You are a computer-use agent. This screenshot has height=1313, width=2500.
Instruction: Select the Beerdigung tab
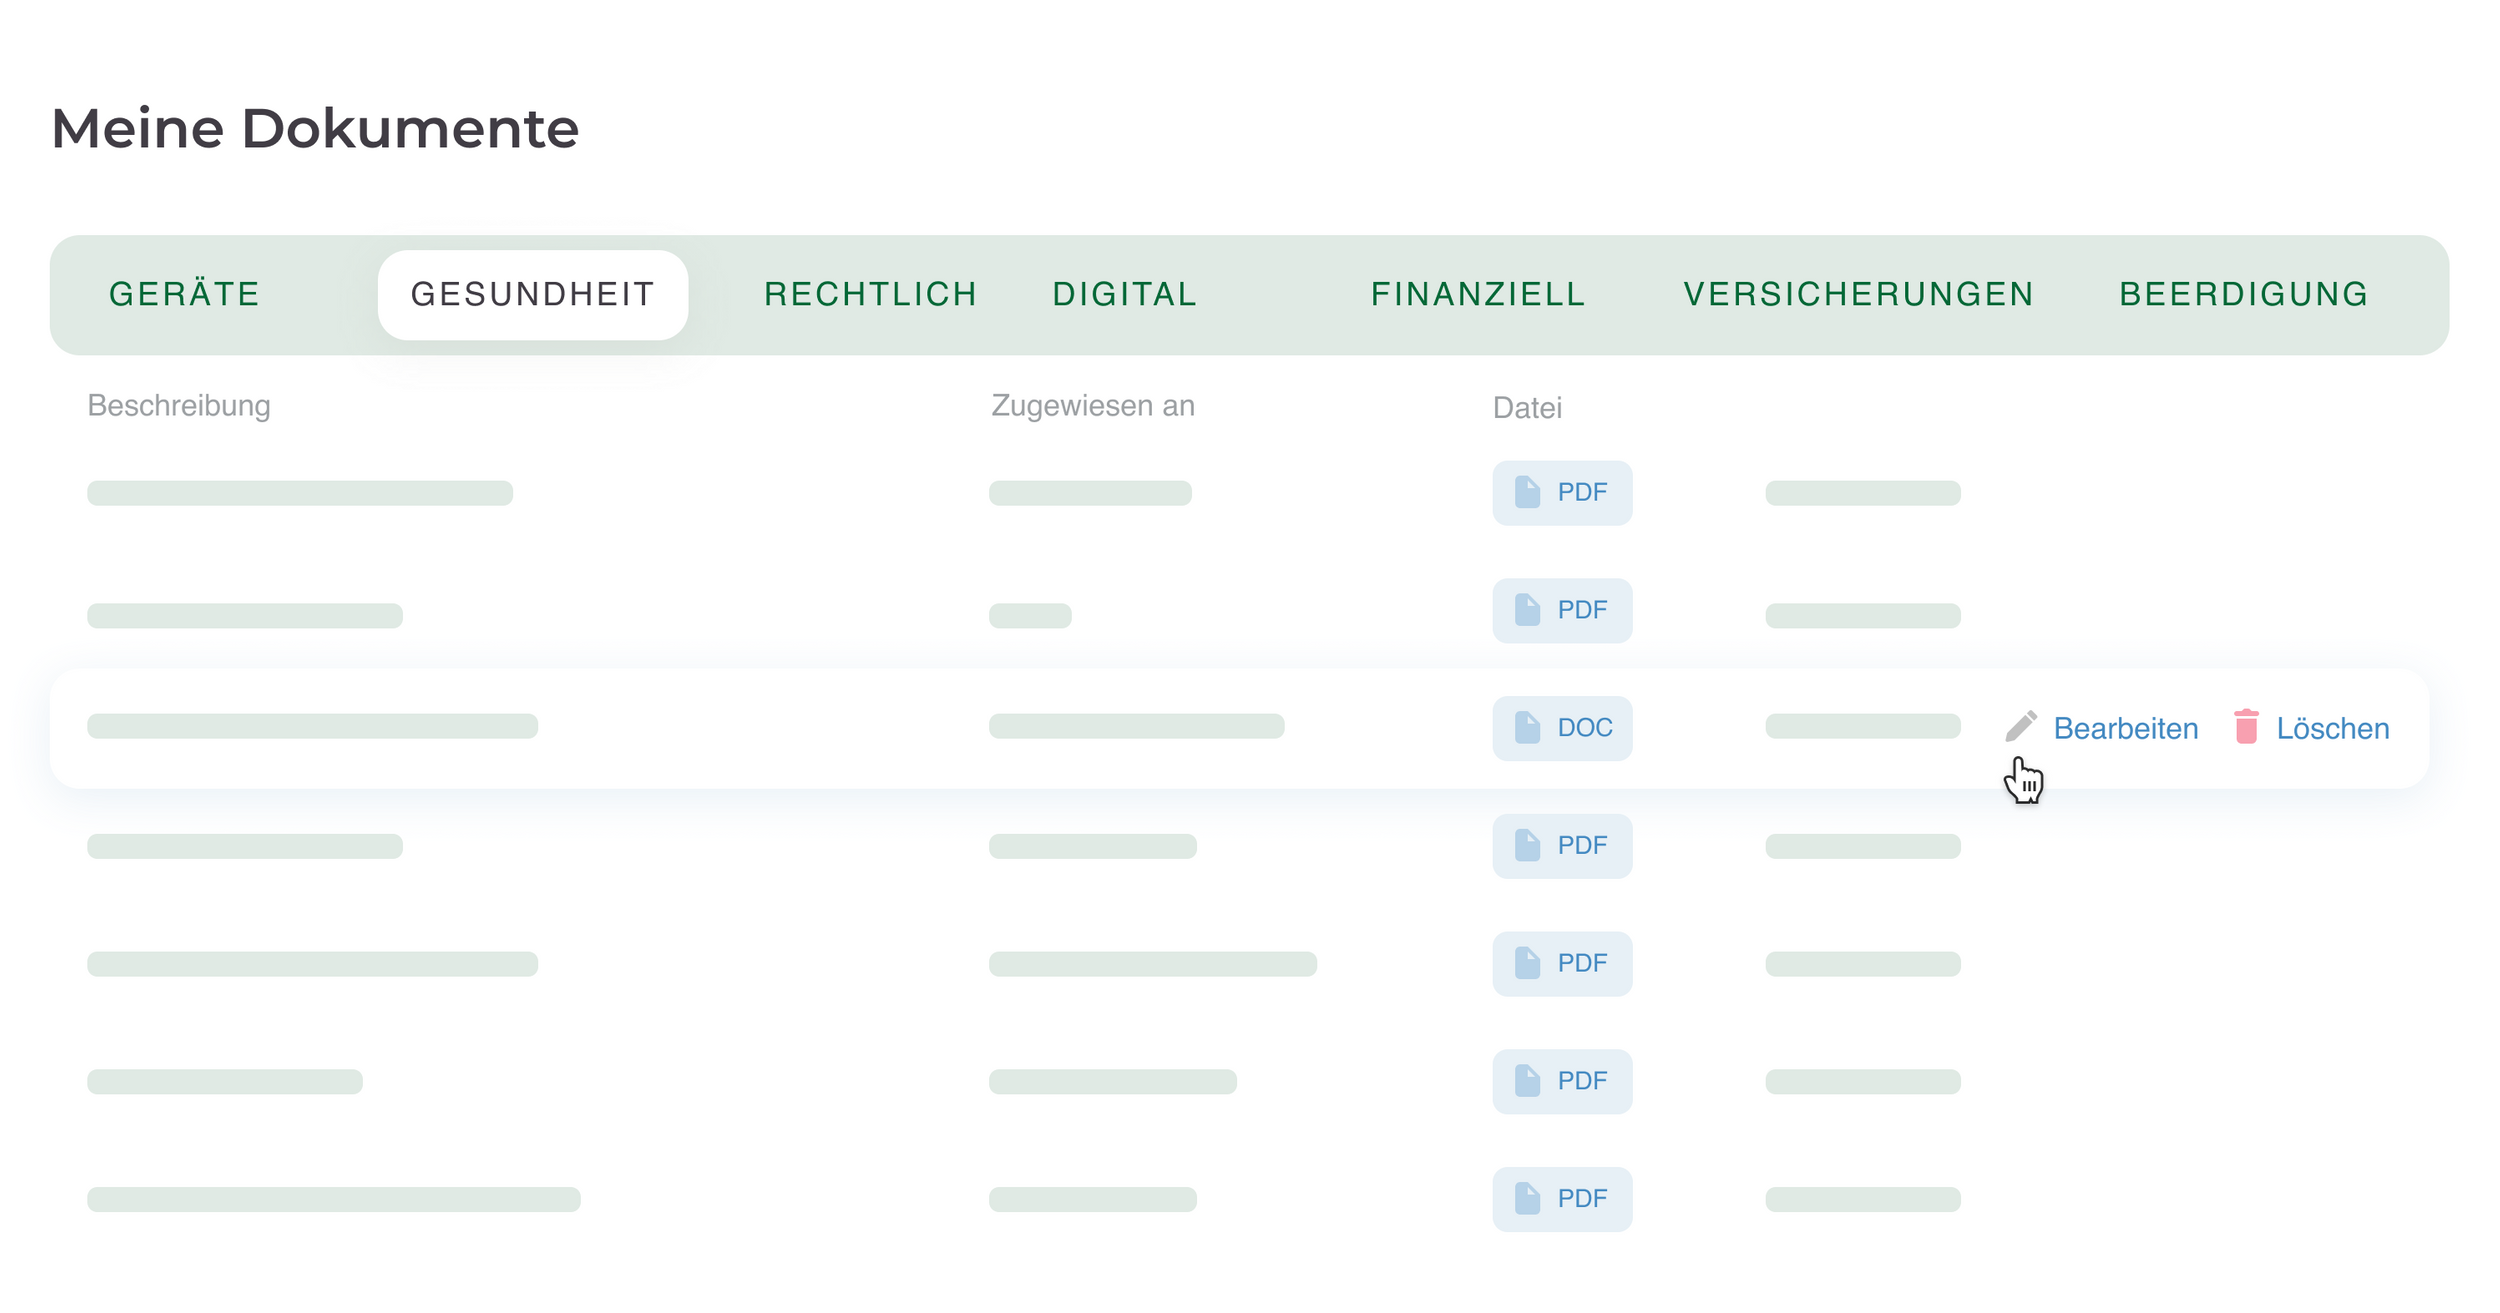click(2244, 295)
